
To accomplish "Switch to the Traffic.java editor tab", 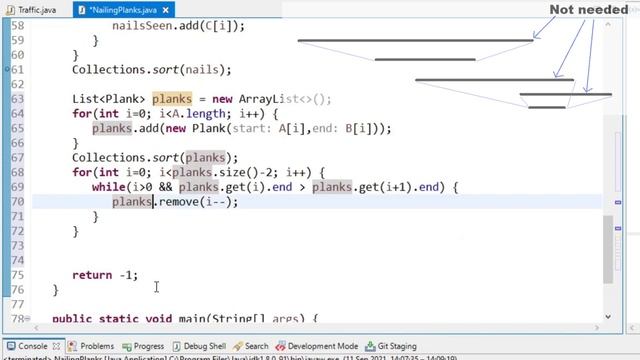I will point(31,10).
